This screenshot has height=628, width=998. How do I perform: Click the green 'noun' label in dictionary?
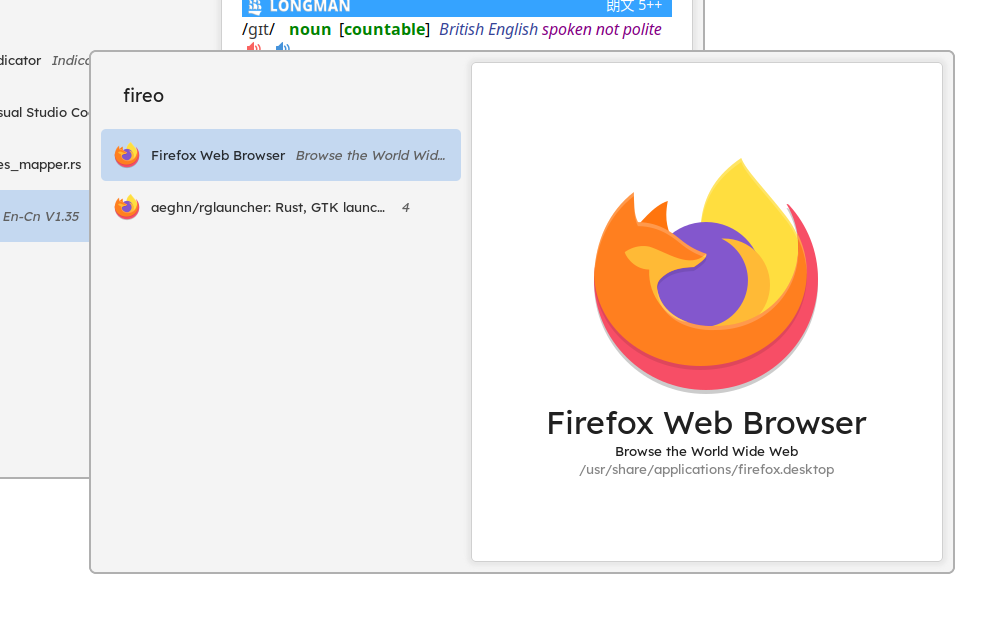tap(310, 29)
